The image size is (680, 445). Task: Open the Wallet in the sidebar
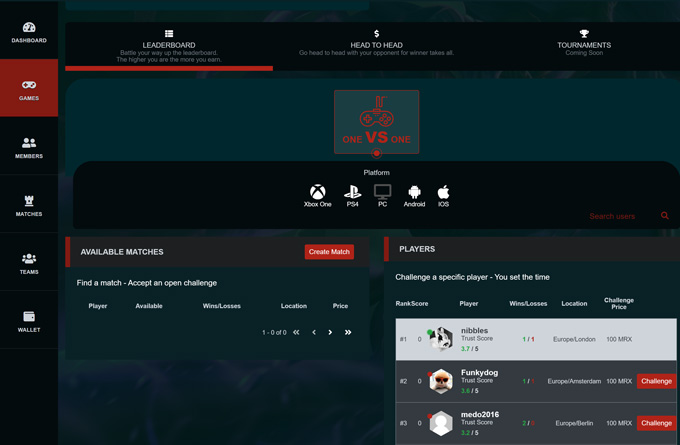[29, 320]
